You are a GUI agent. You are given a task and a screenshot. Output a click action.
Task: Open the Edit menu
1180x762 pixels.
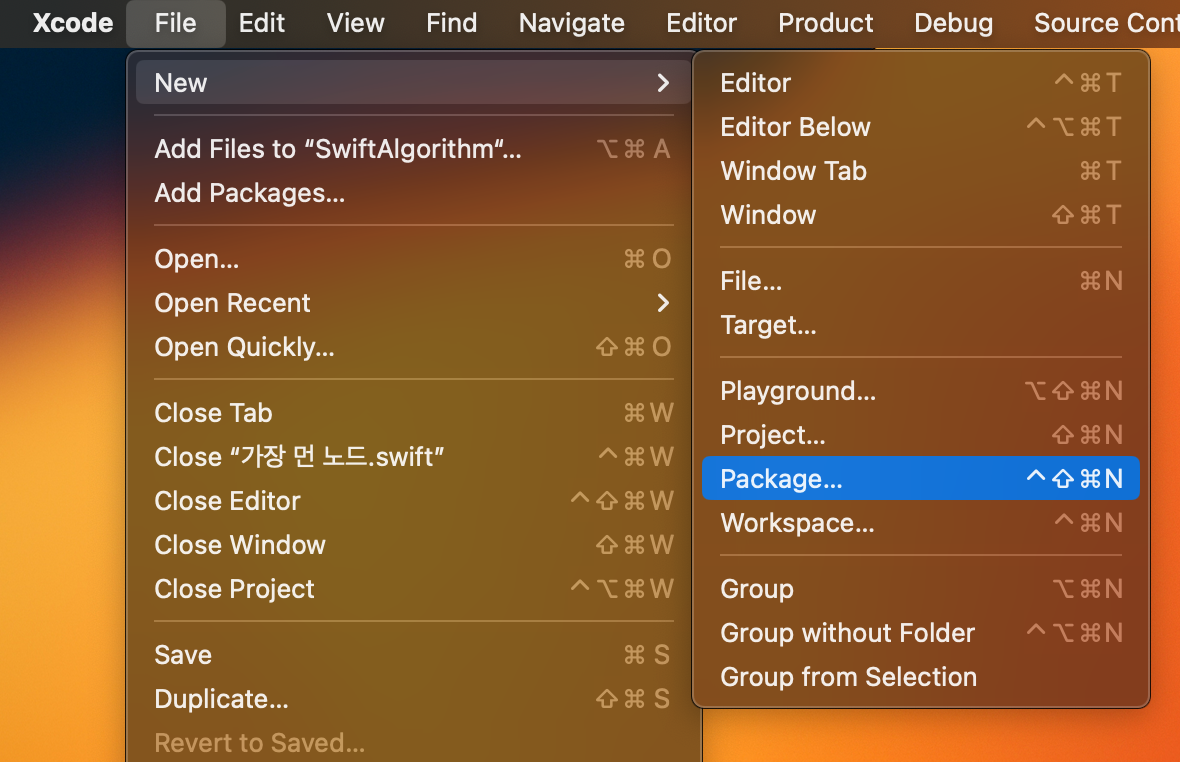[262, 23]
